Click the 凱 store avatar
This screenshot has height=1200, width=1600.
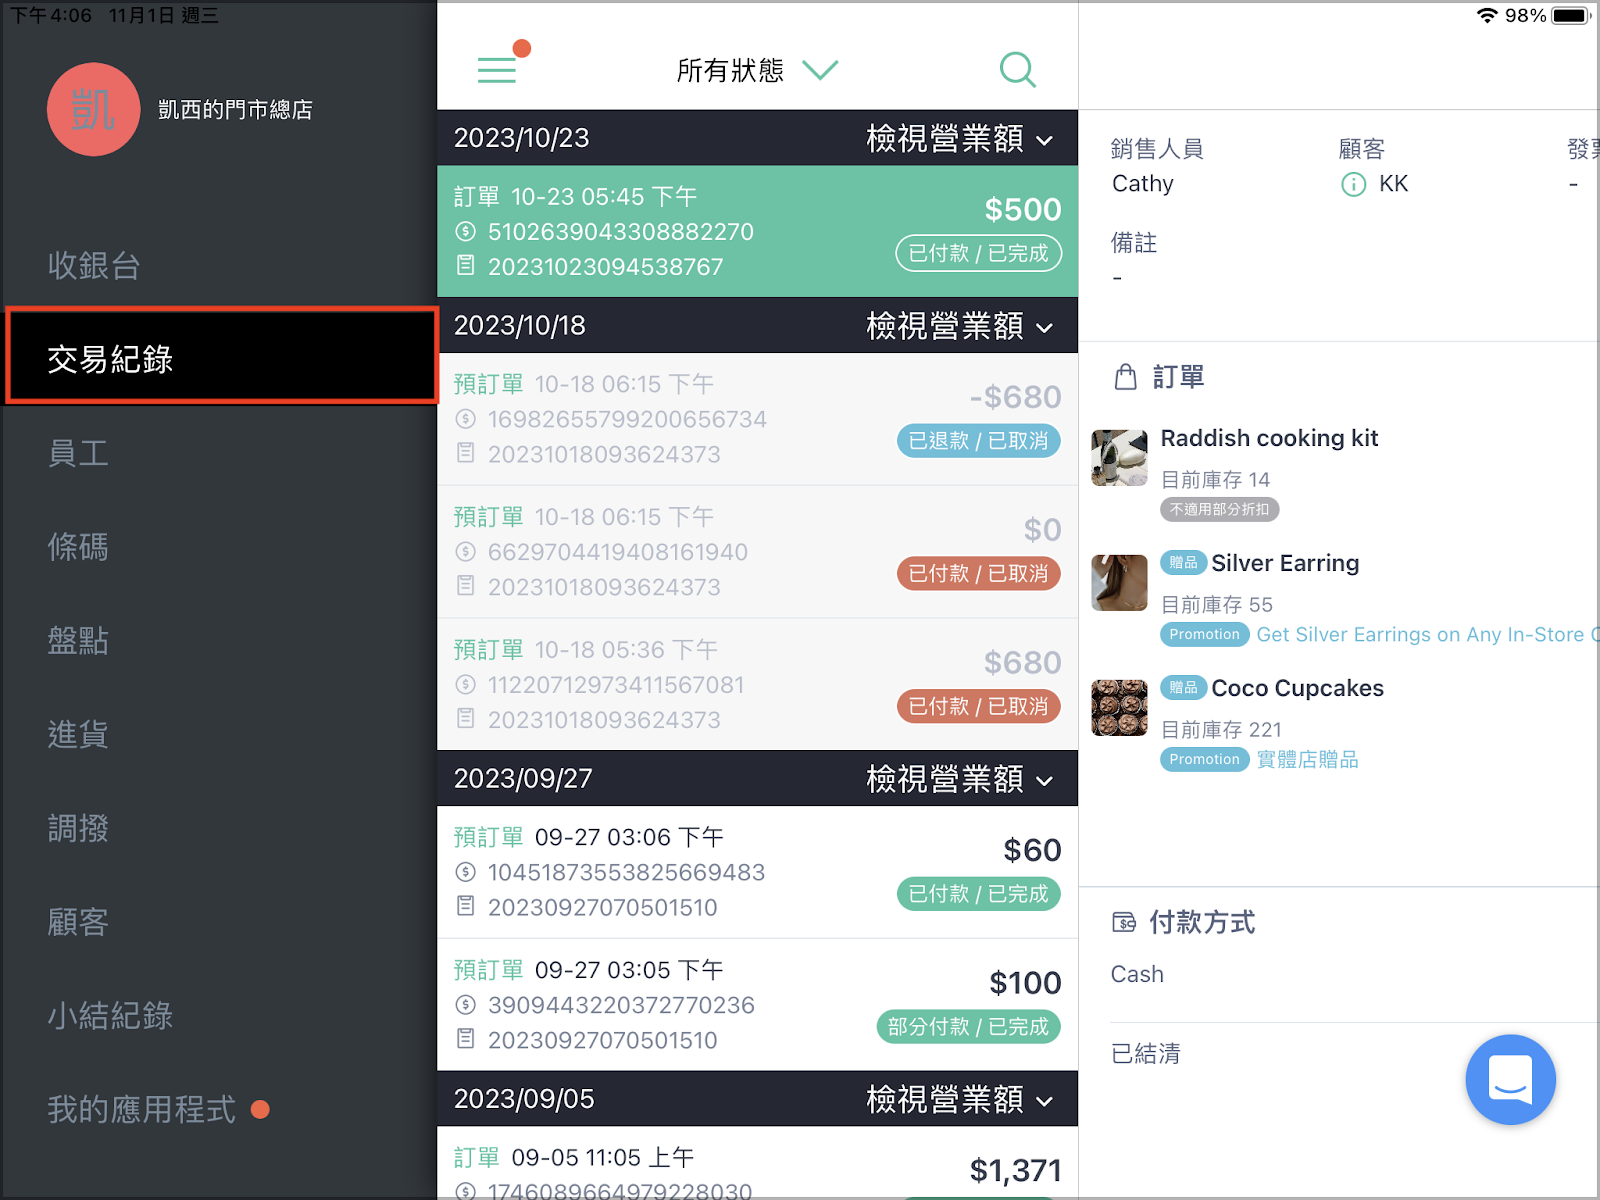coord(93,109)
